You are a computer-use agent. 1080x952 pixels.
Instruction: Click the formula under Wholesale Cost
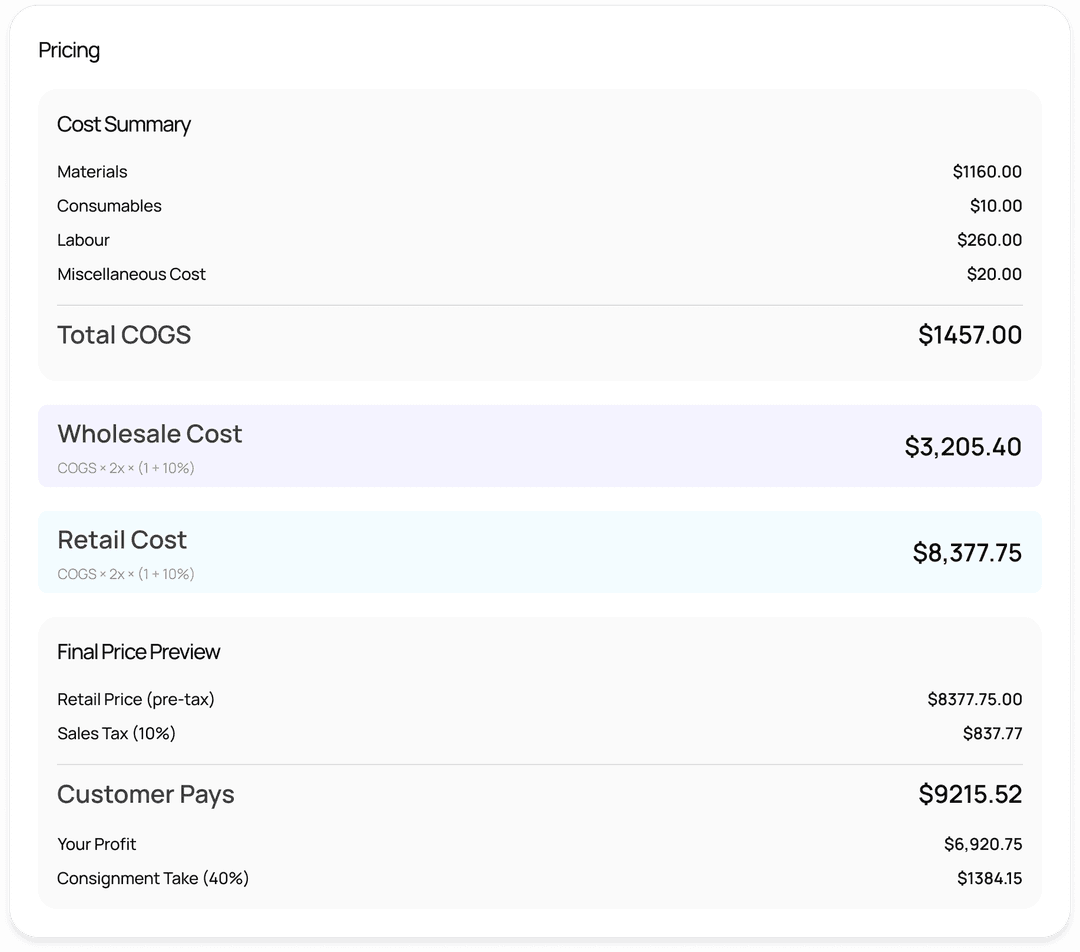pos(125,468)
